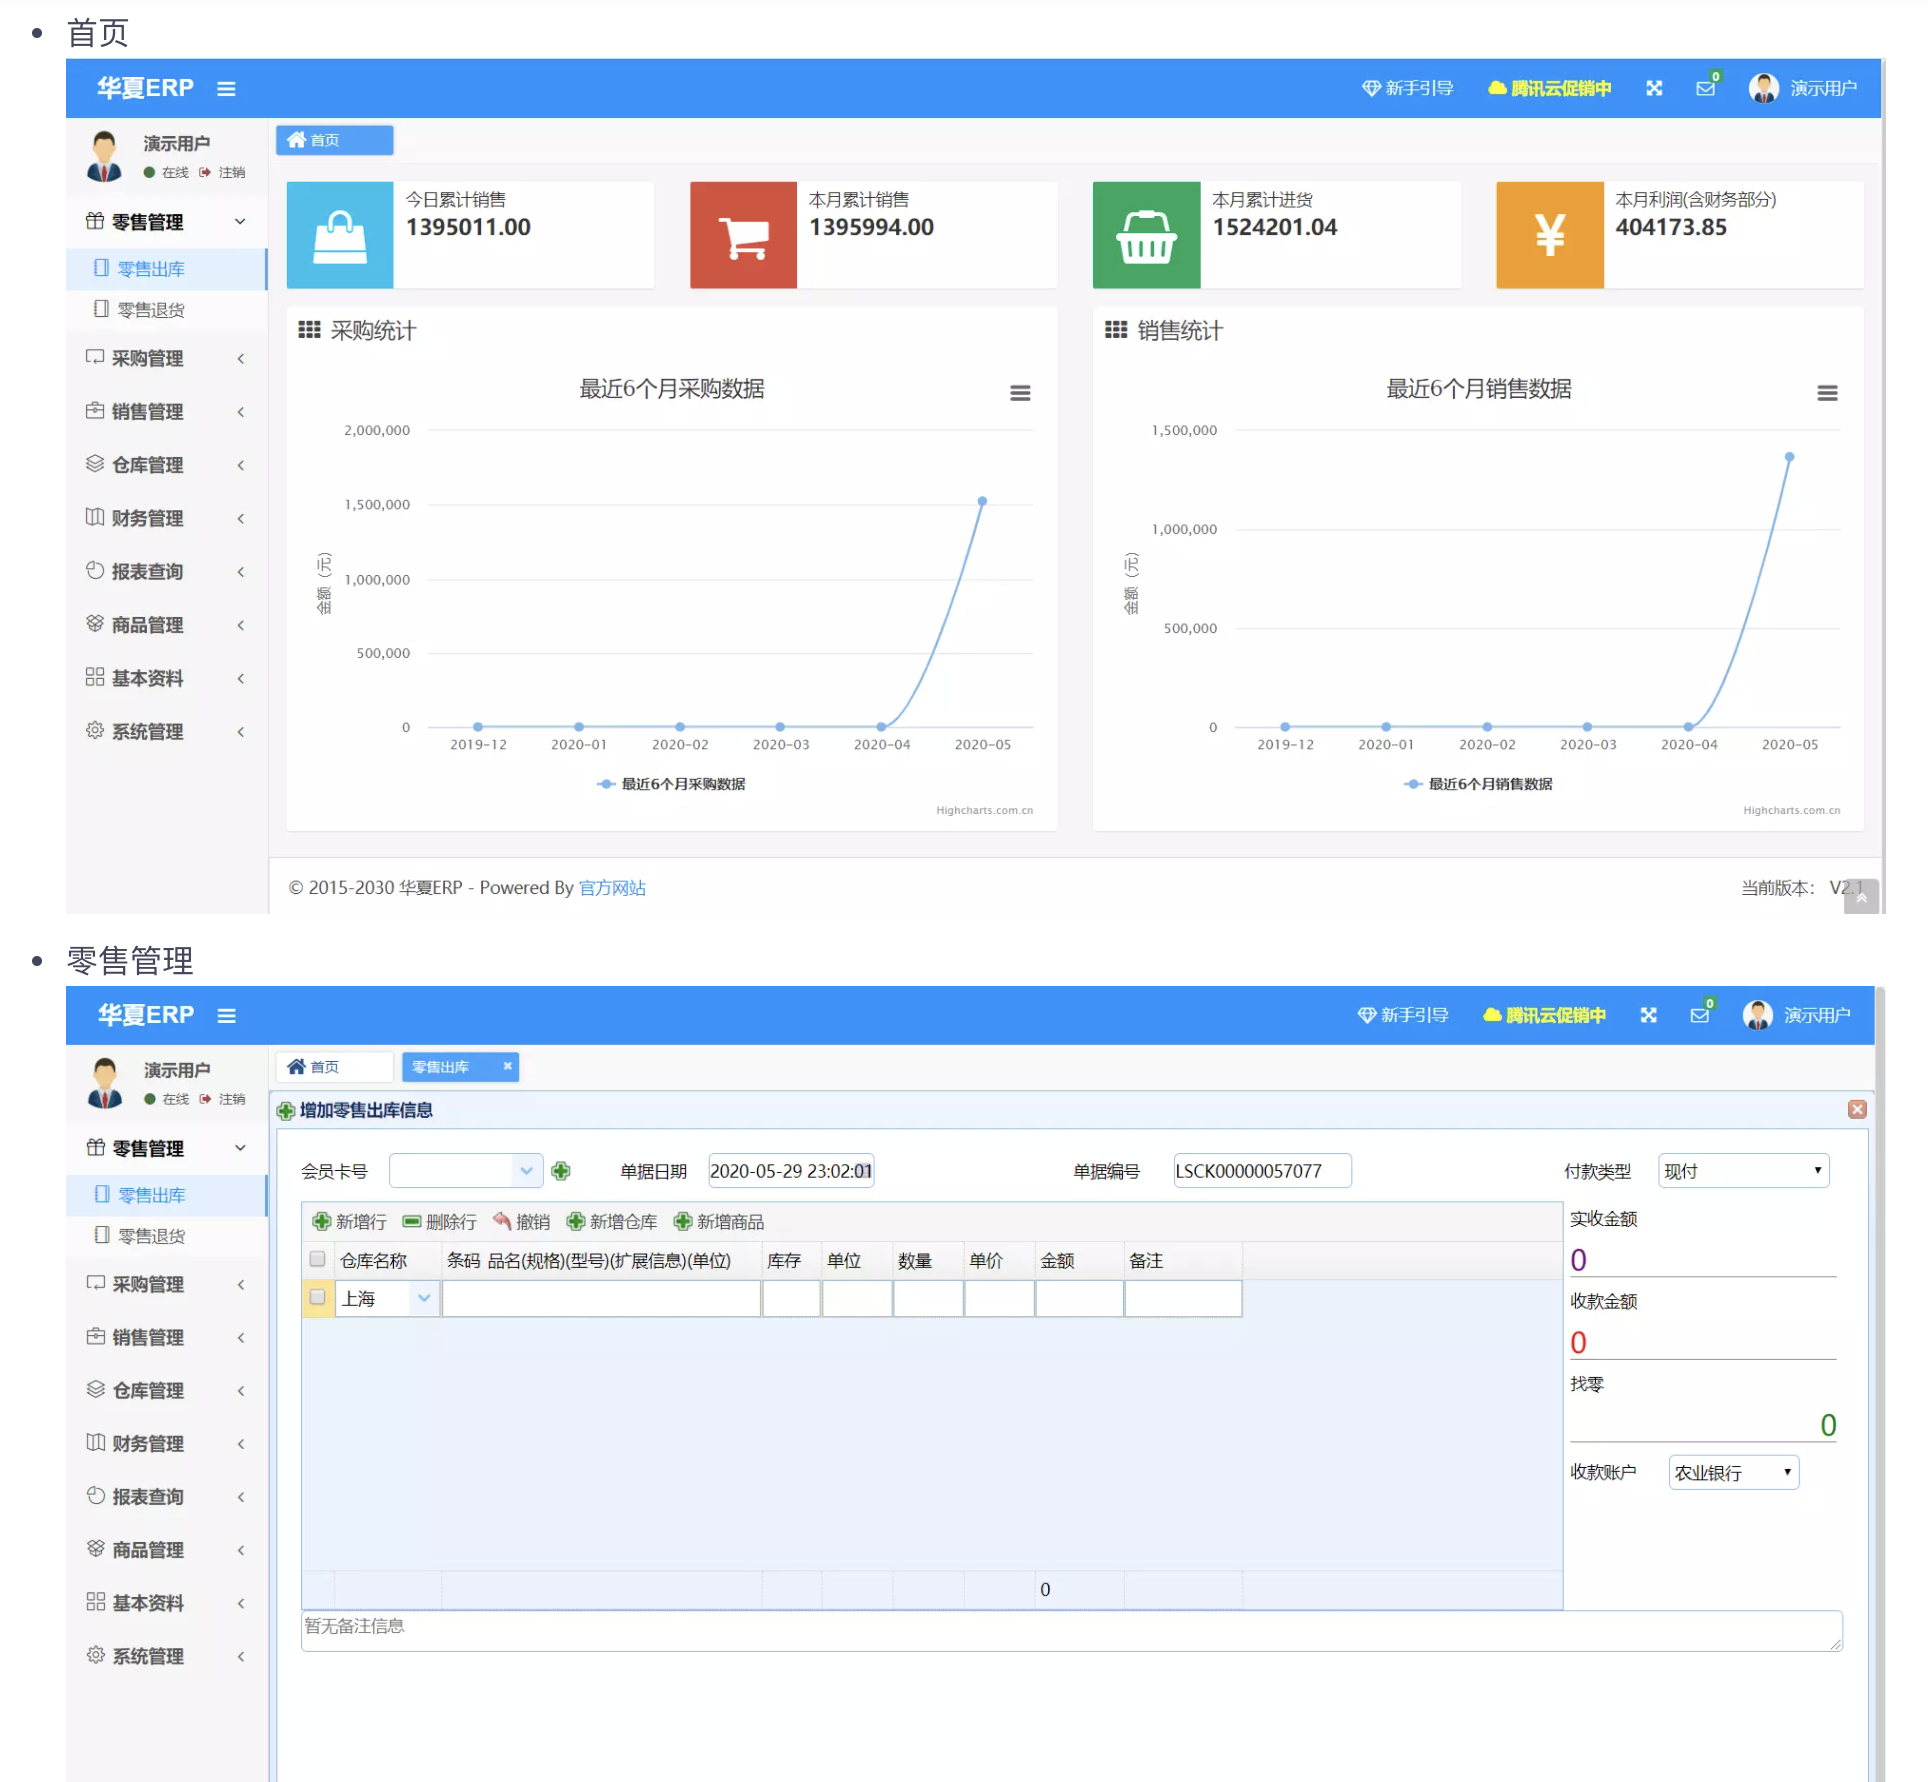Open the 采购统计 chart hamburger menu
This screenshot has width=1928, height=1782.
[x=1019, y=393]
